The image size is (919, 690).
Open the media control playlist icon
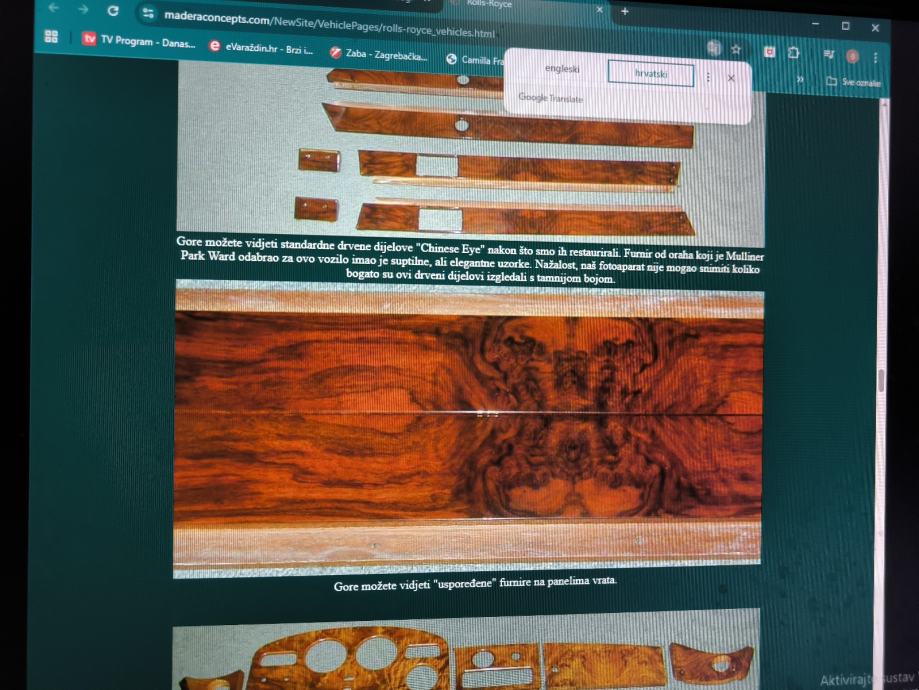829,55
